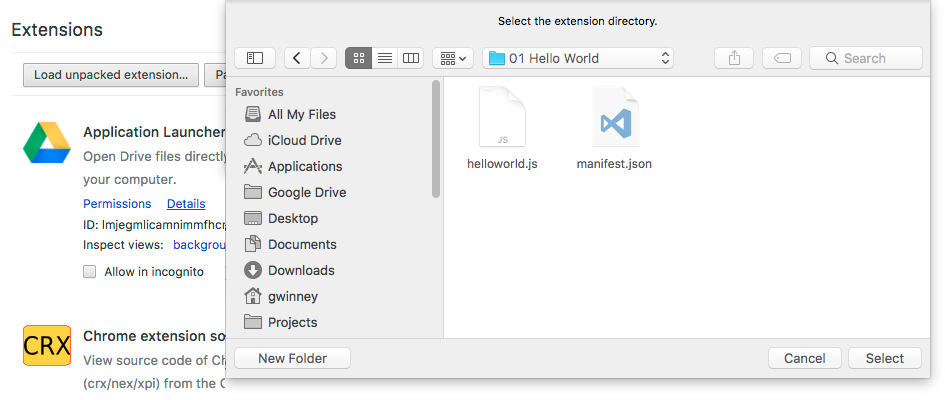Switch to icon view
This screenshot has height=400, width=945.
[358, 58]
